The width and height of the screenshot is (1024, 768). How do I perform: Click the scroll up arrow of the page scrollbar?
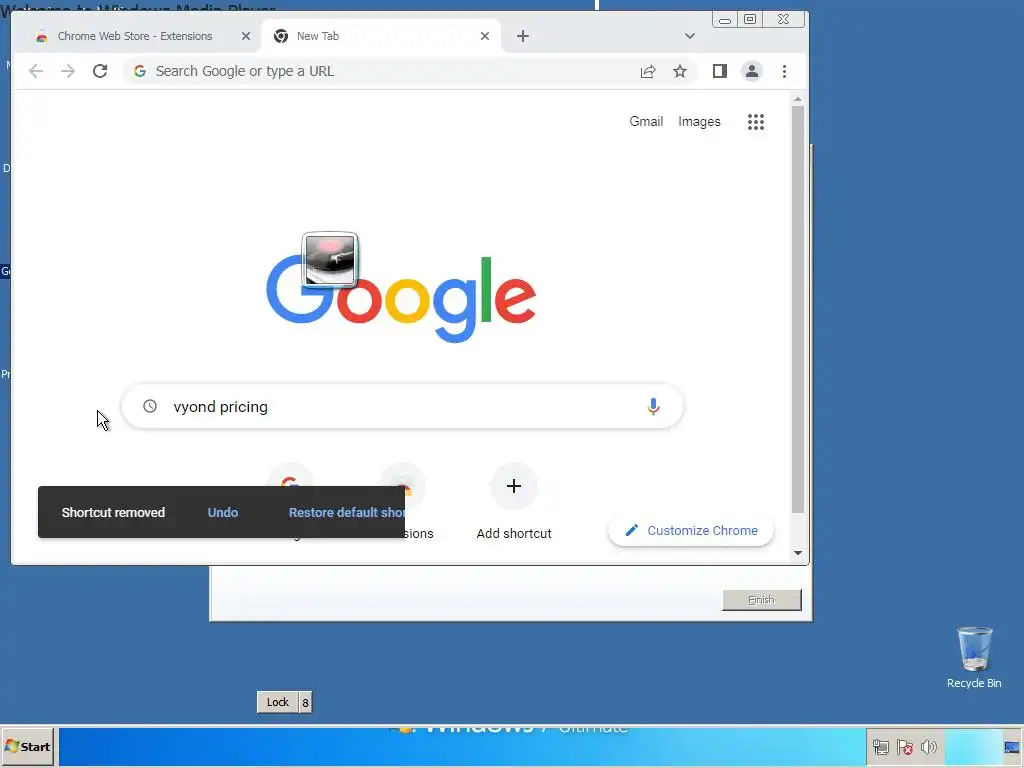797,99
